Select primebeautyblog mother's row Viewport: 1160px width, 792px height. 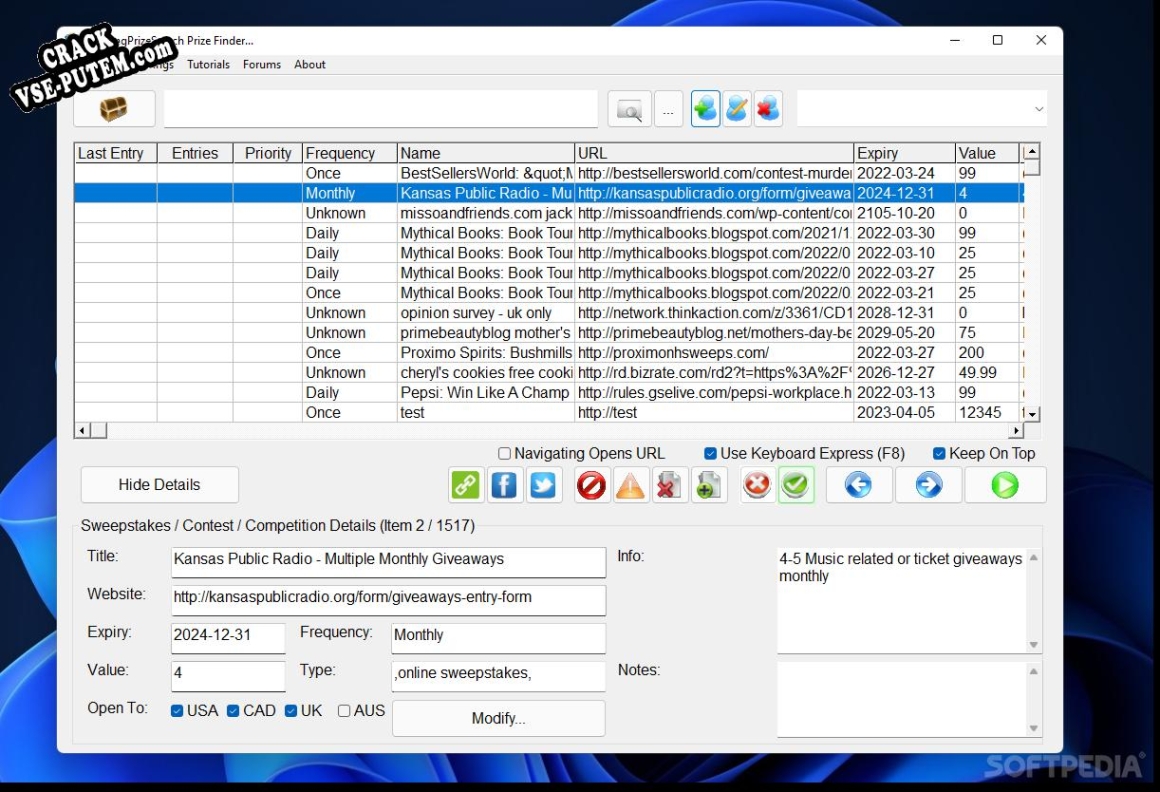click(x=547, y=333)
